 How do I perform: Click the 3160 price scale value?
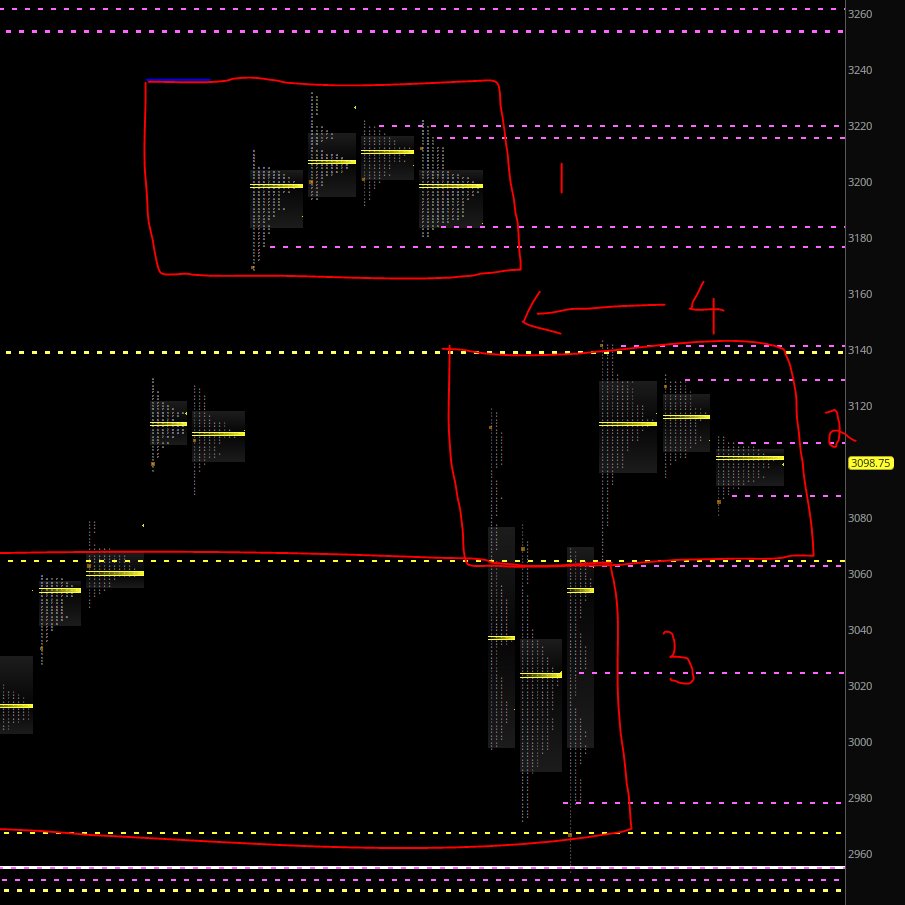859,294
